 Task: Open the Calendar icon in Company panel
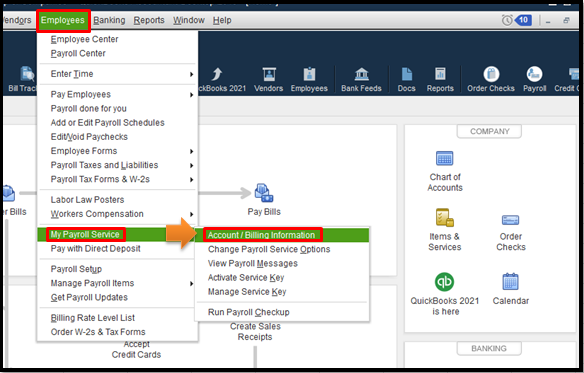click(510, 282)
